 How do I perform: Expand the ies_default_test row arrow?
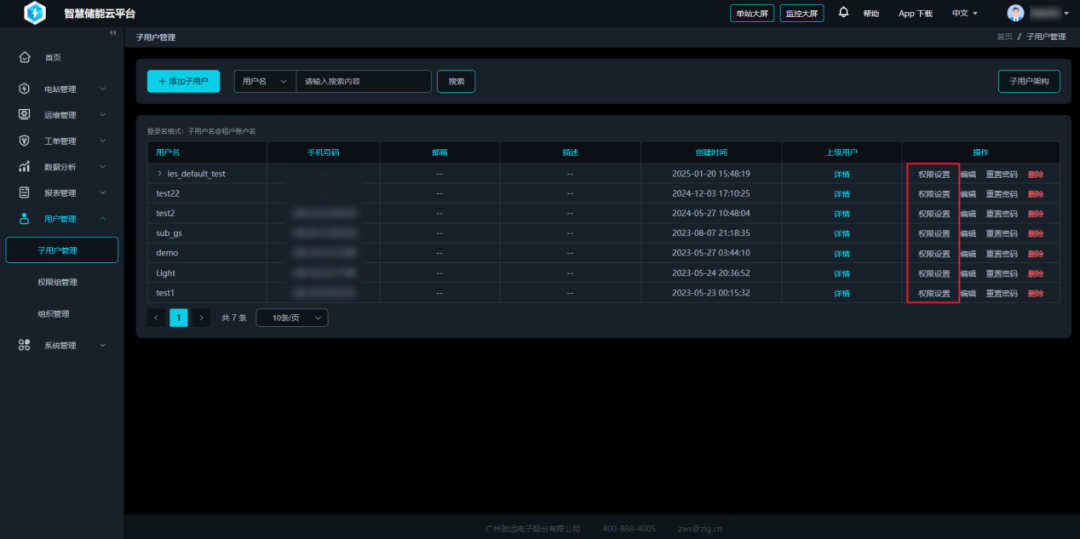point(160,173)
